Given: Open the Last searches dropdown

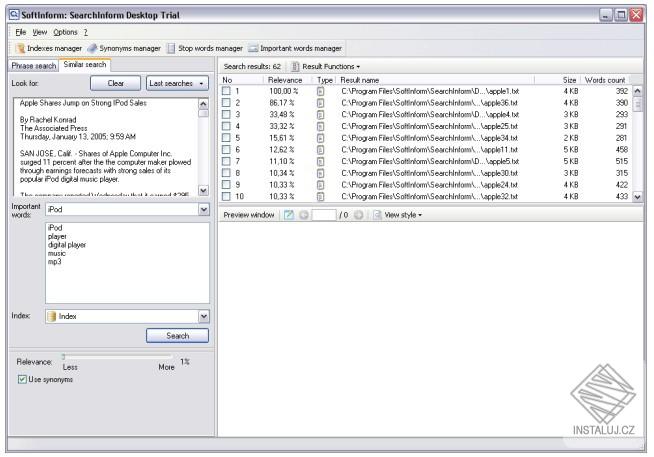Looking at the screenshot, I should (x=177, y=83).
